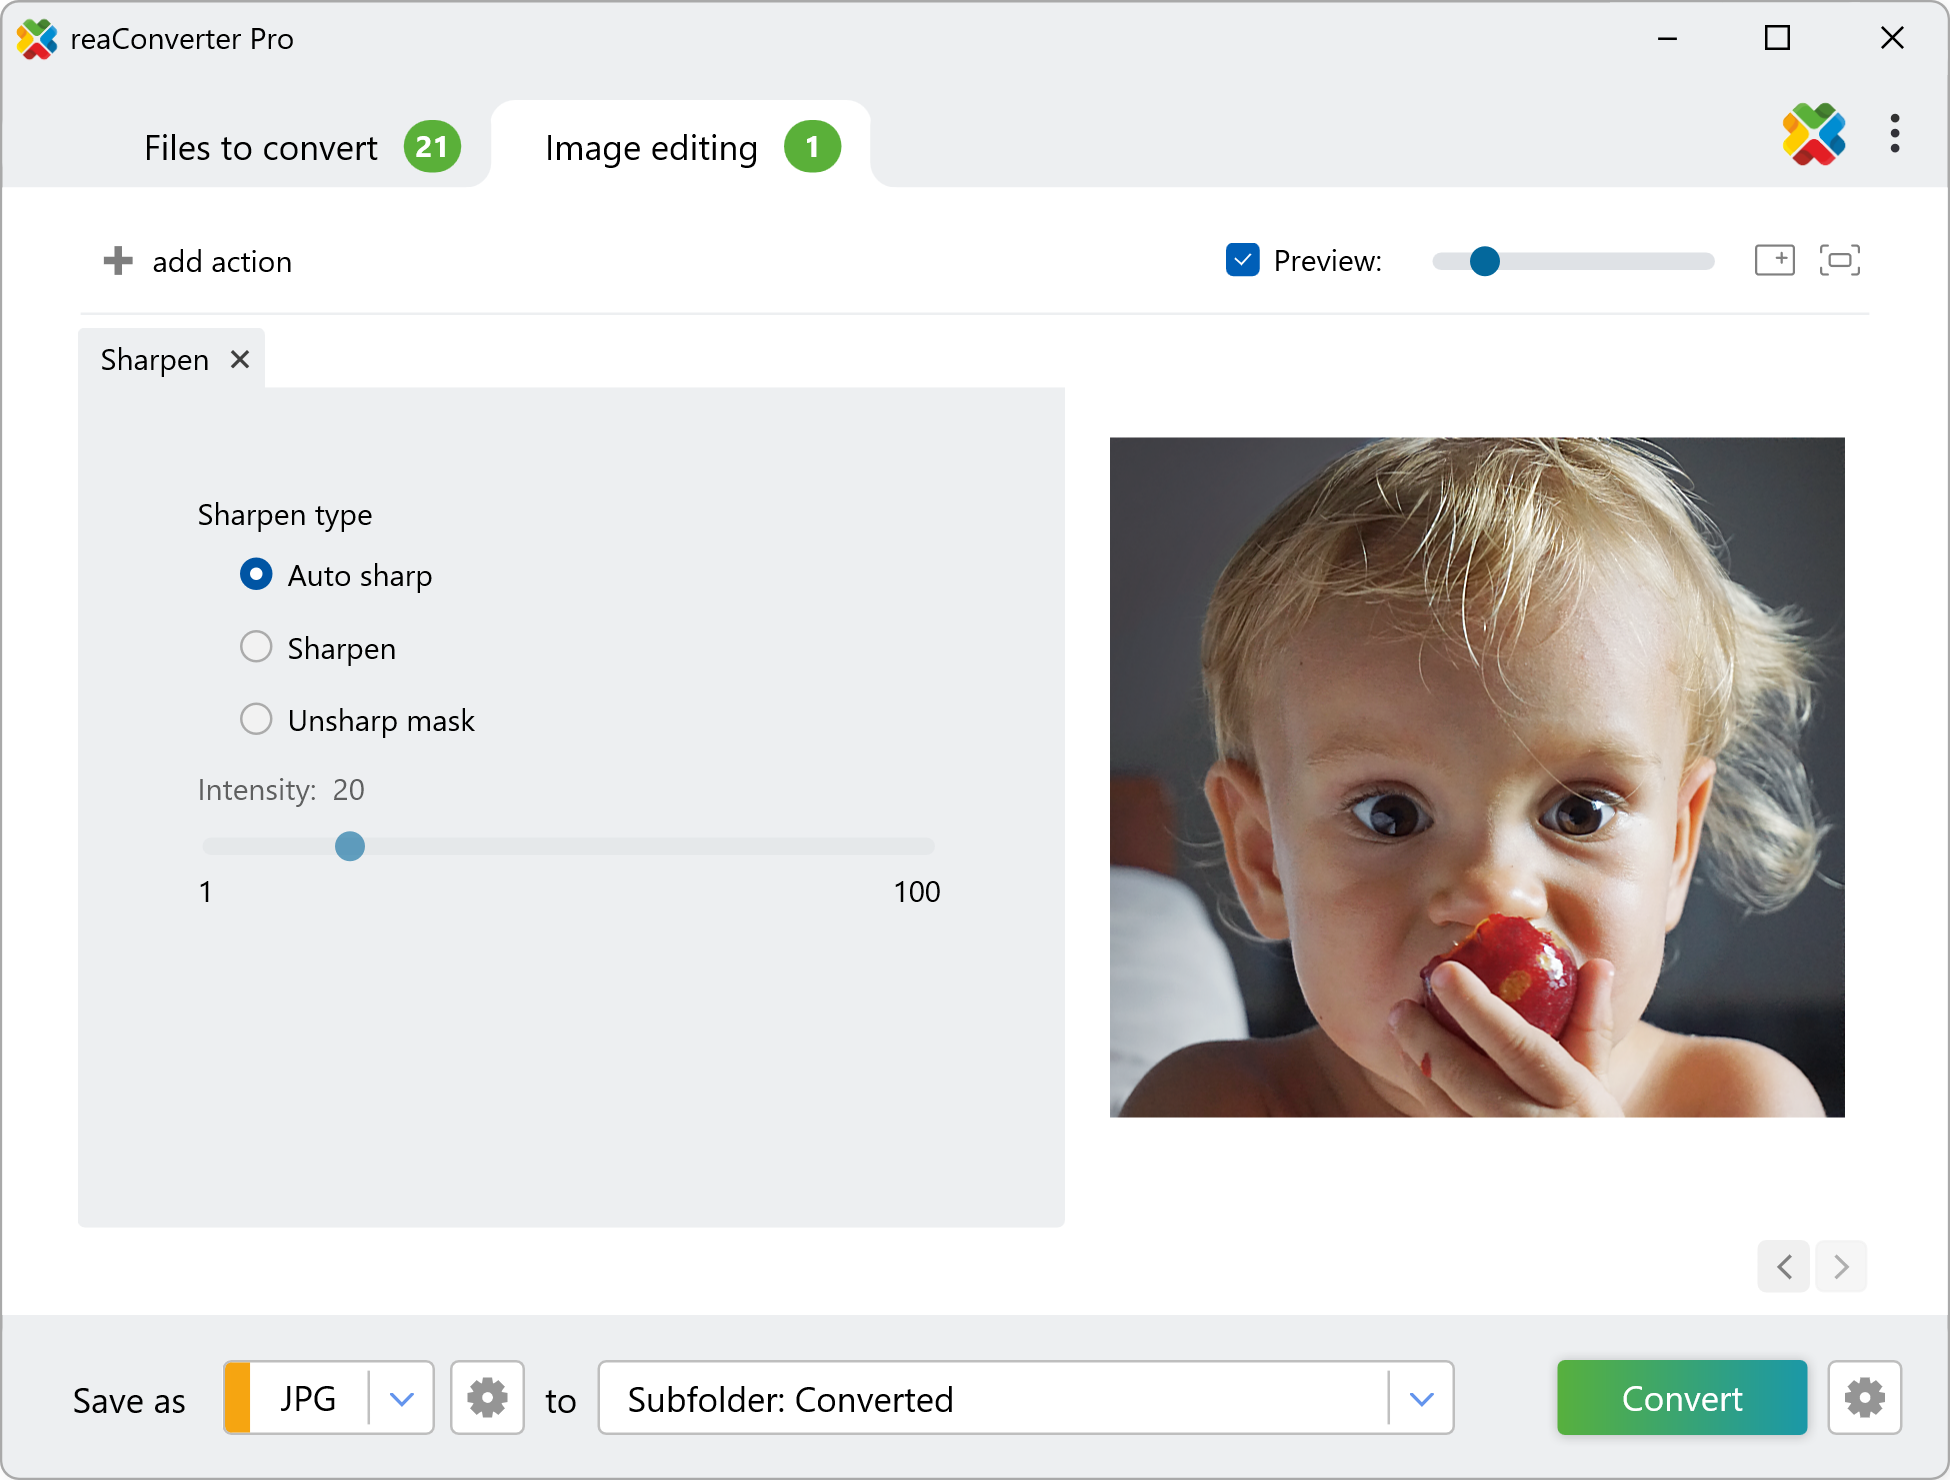Click the reaConverter logo at top right

[x=1813, y=134]
